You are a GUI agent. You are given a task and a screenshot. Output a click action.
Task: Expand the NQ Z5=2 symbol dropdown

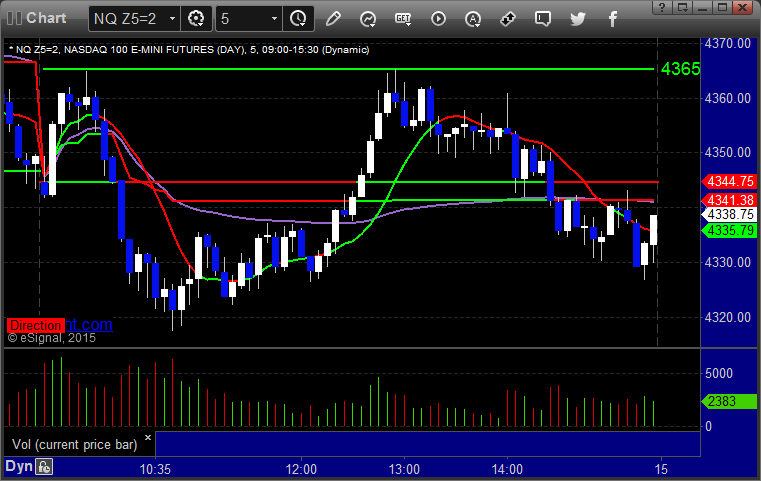click(172, 19)
